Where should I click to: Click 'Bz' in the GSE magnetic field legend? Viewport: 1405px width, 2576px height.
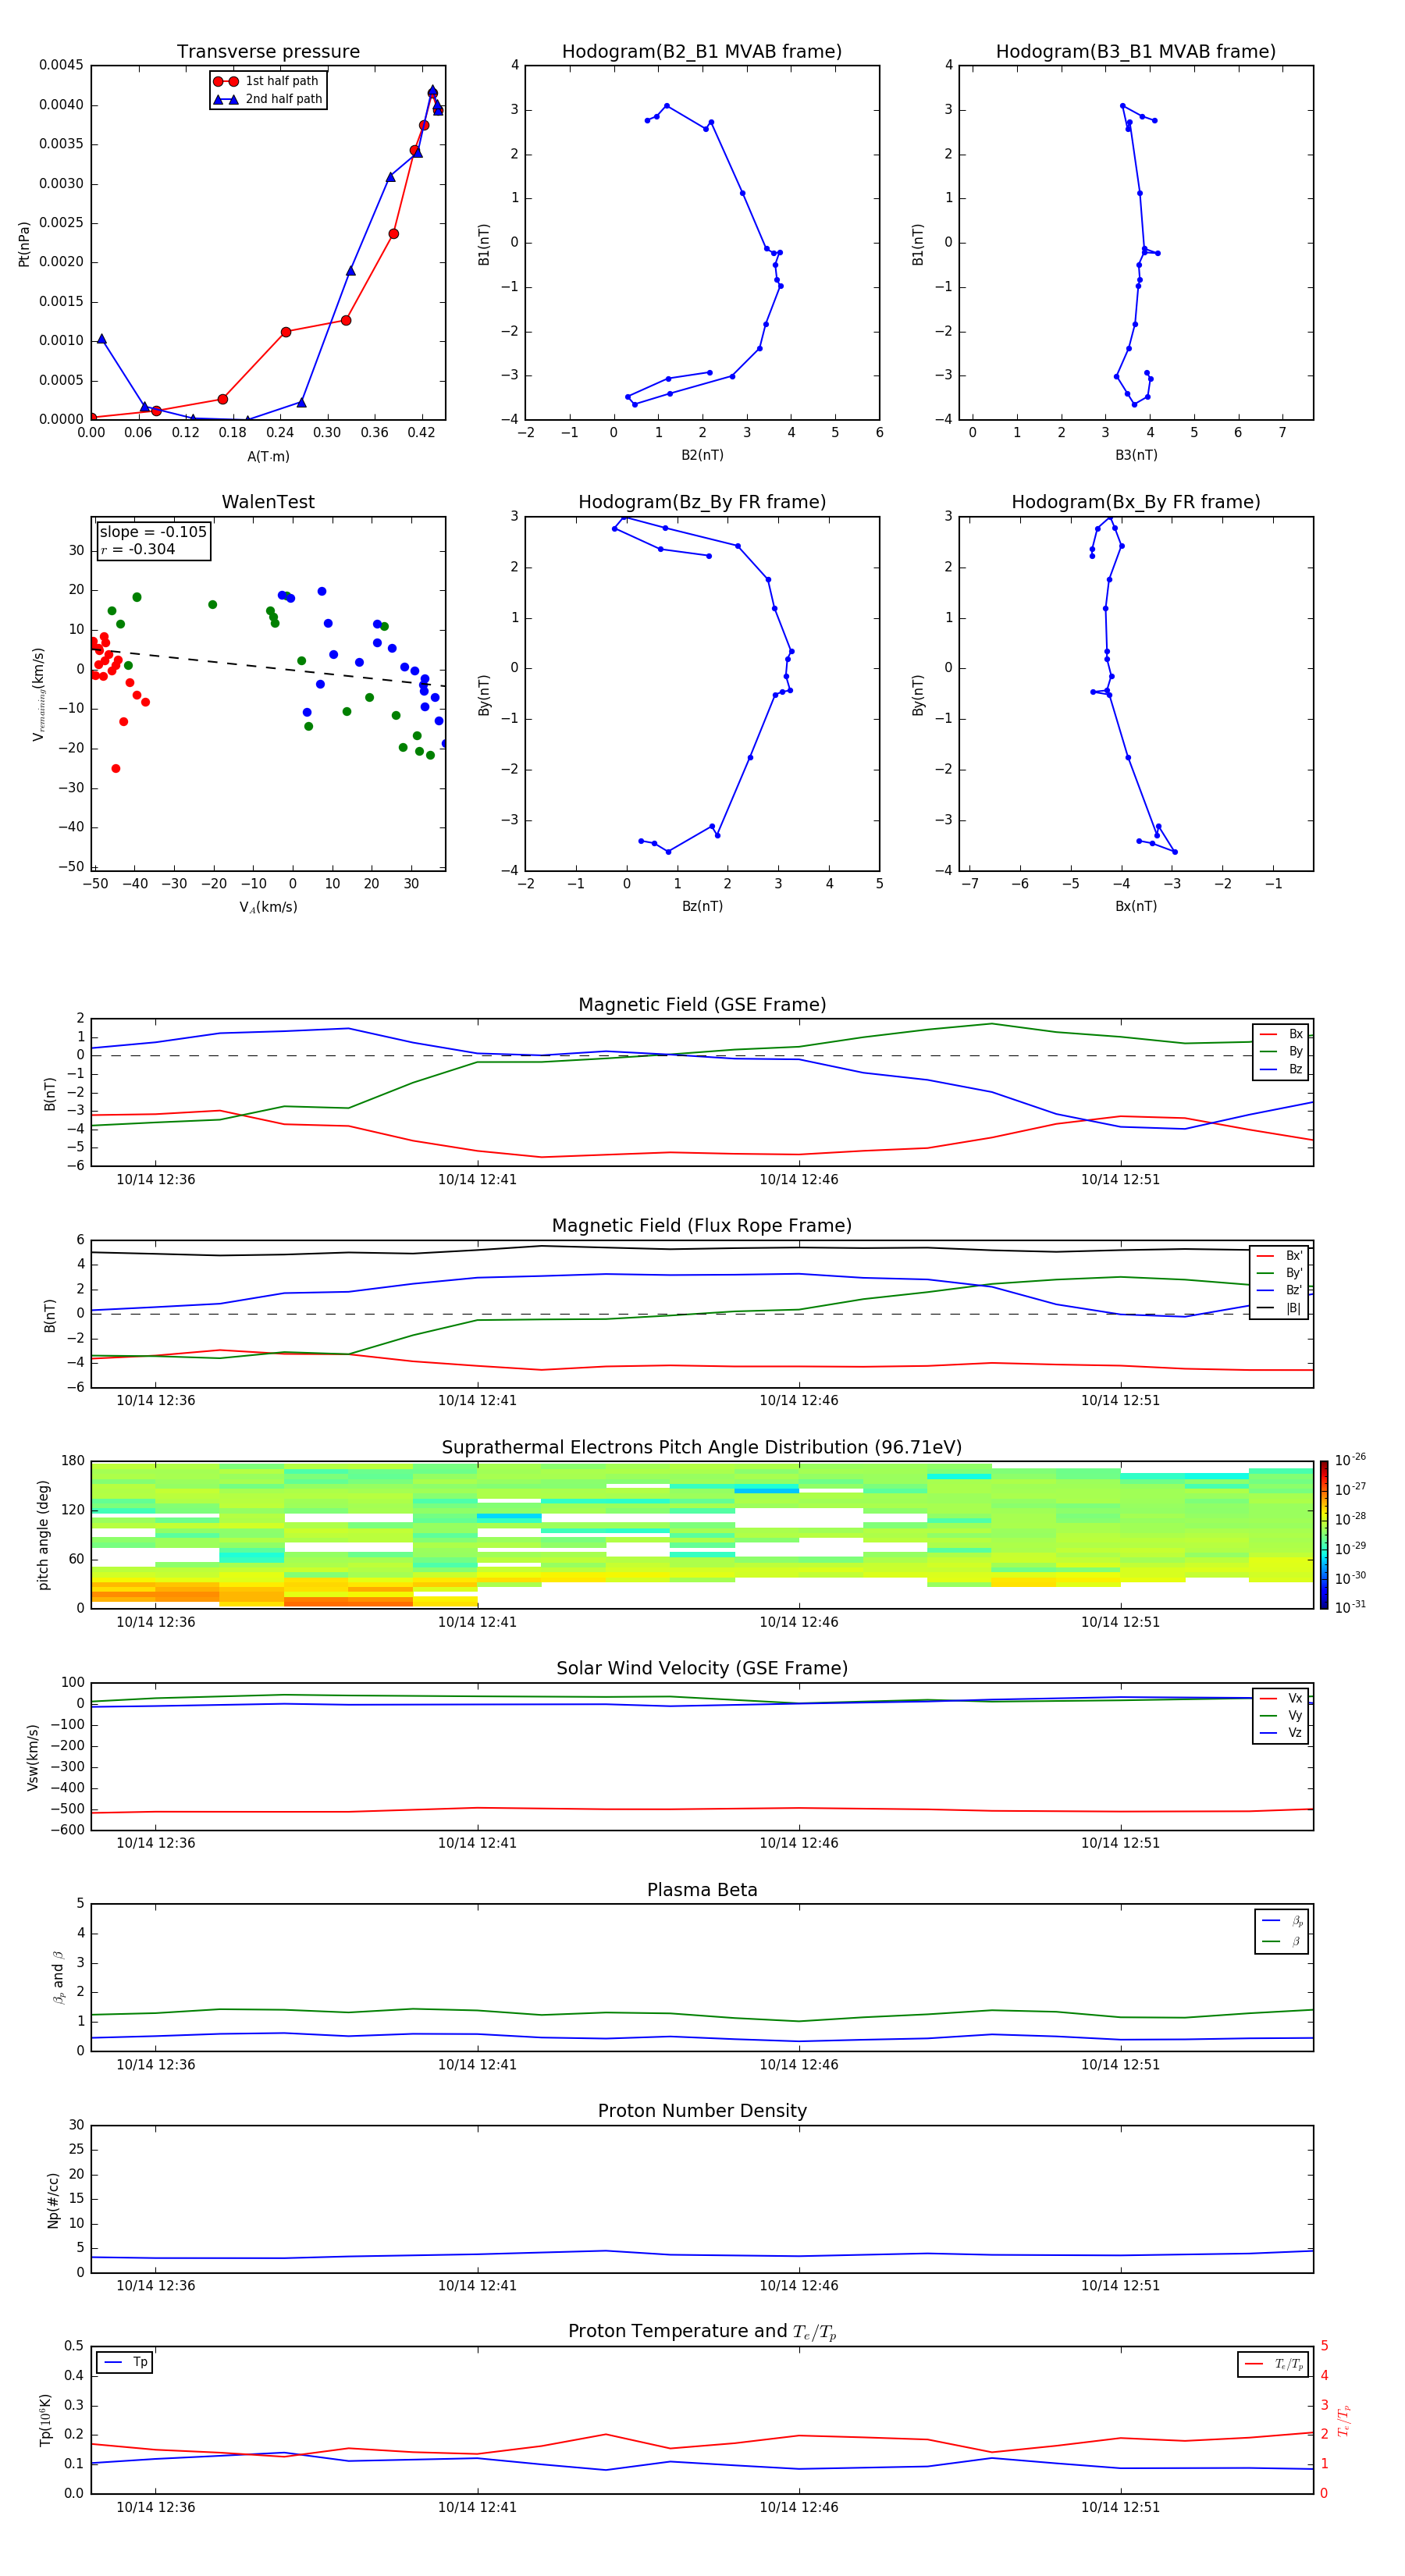[1281, 1069]
